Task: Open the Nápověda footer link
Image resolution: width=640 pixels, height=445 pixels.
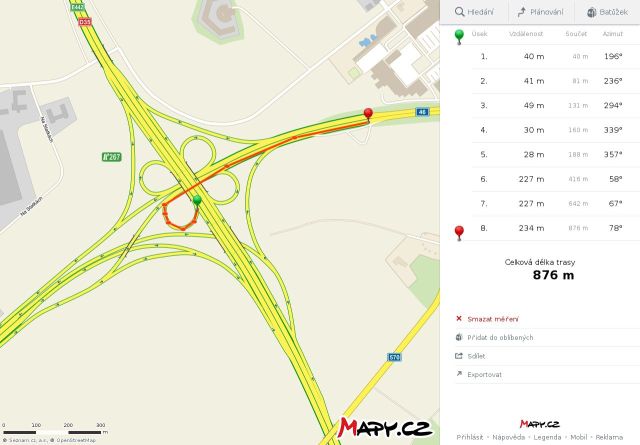Action: click(508, 437)
